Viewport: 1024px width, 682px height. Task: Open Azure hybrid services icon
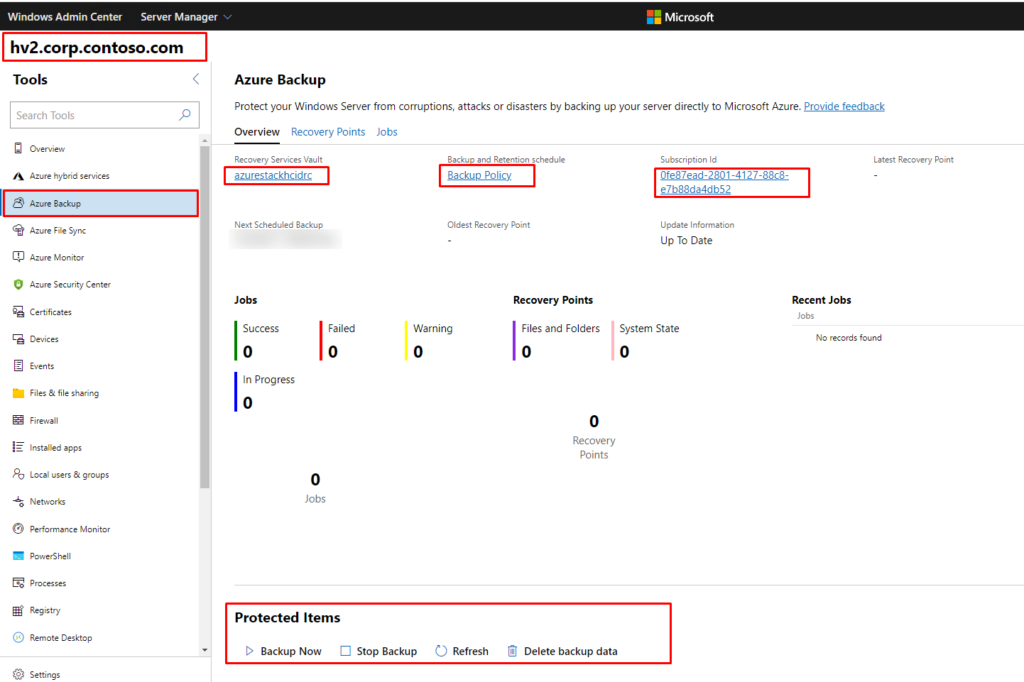coord(18,176)
